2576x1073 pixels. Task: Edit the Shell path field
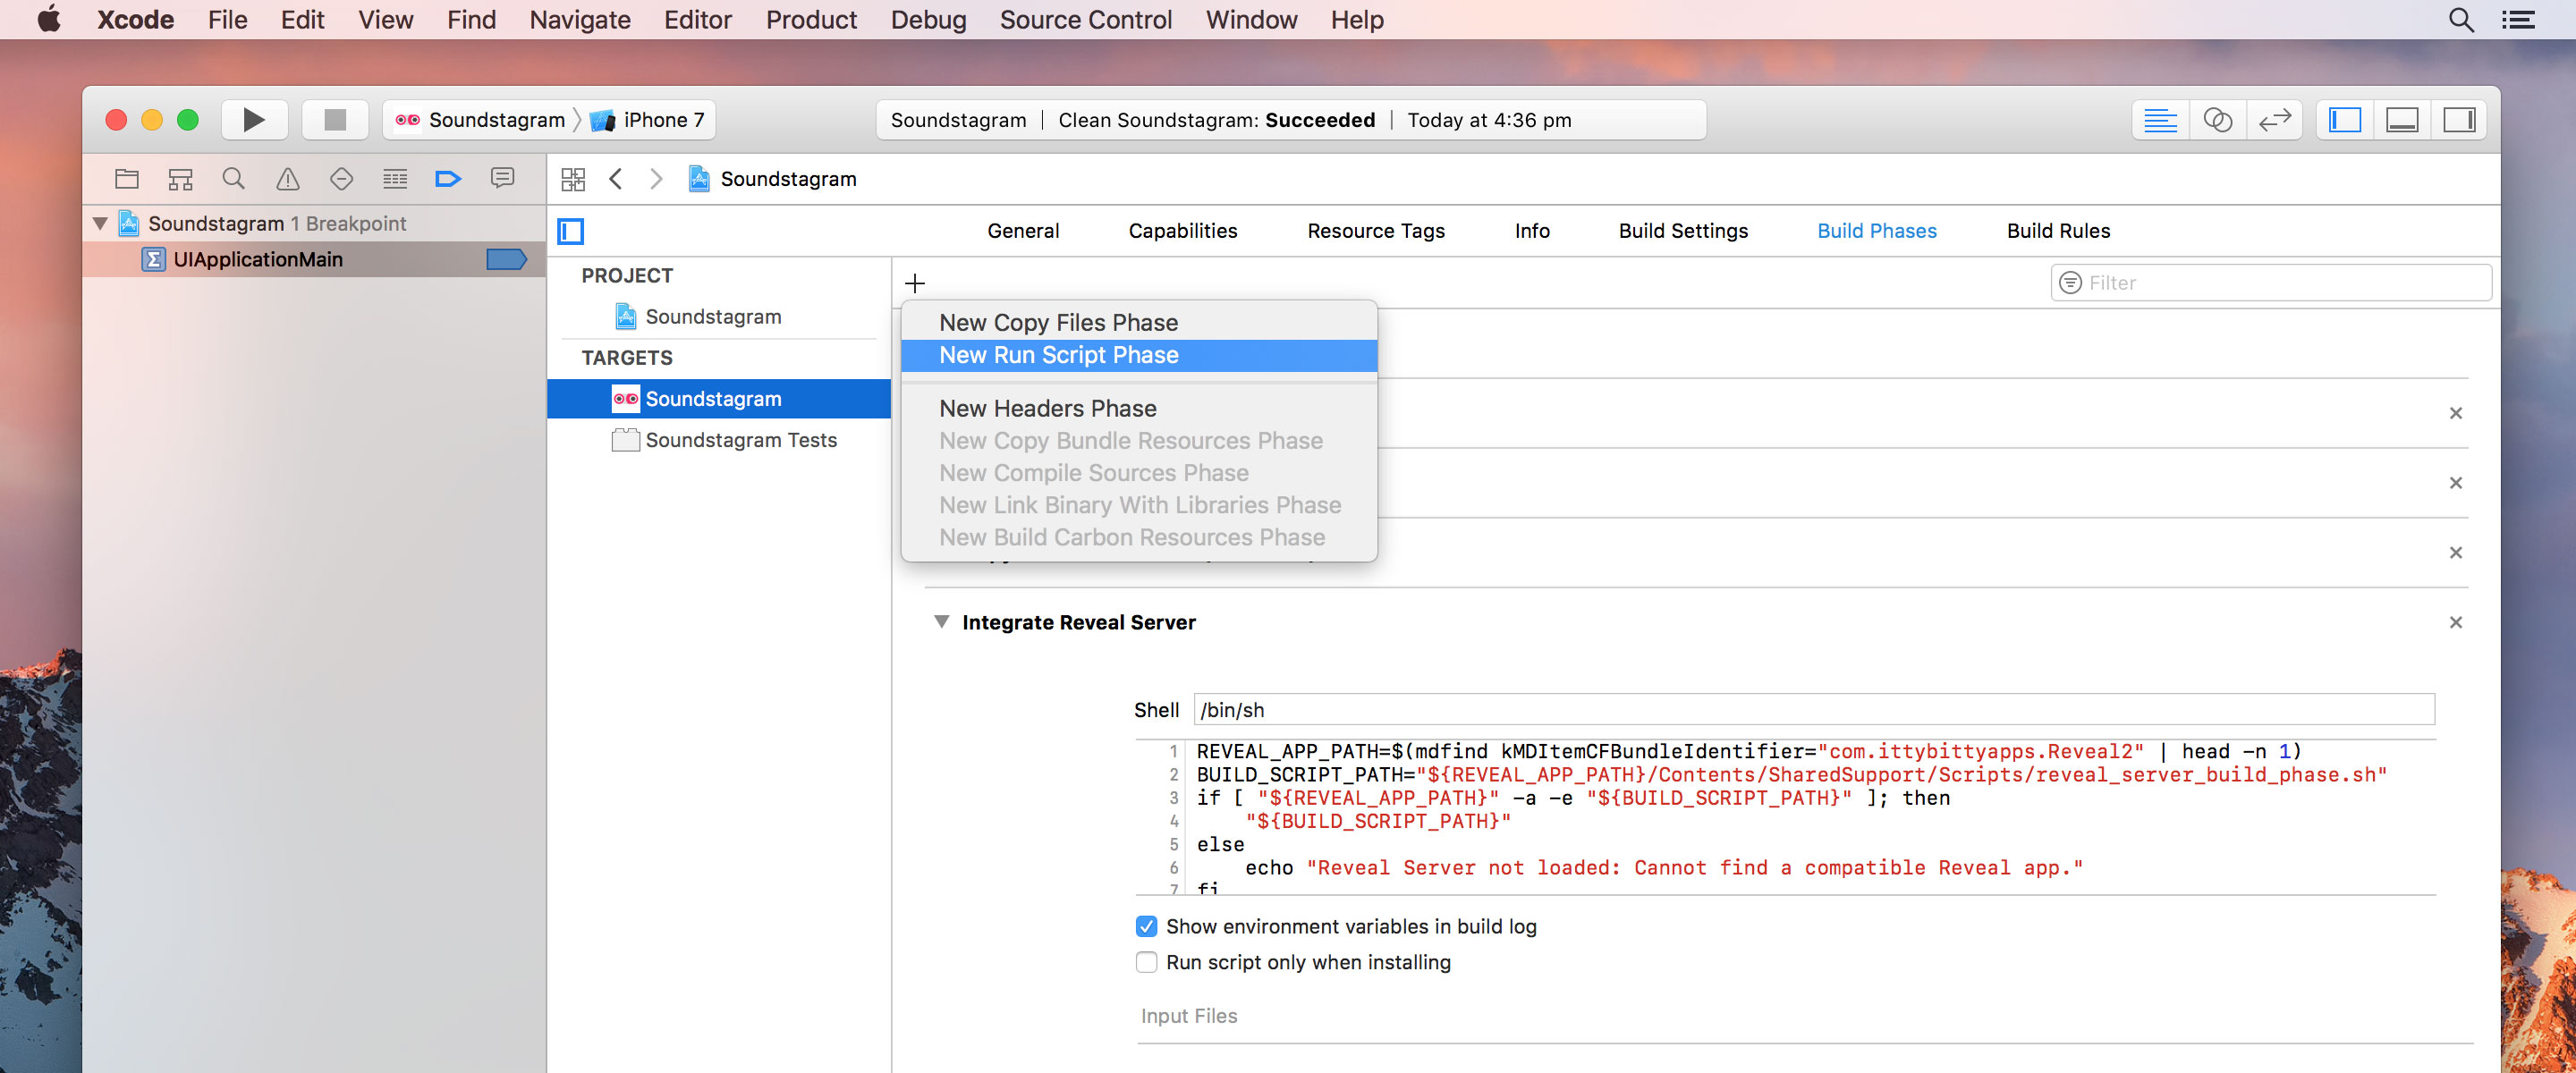(1814, 710)
